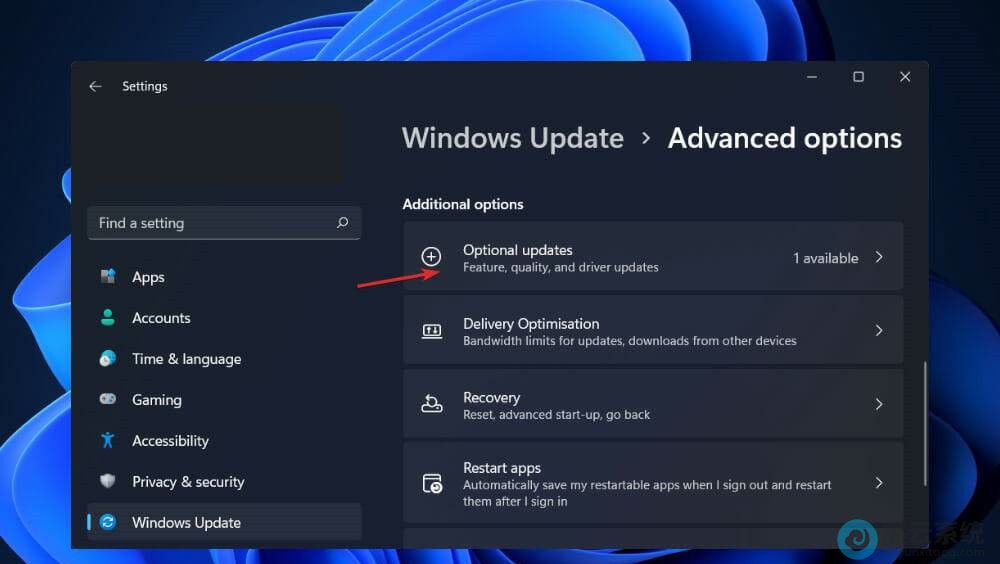Screen dimensions: 1000x564
Task: Open the Recovery title
Action: tap(492, 397)
